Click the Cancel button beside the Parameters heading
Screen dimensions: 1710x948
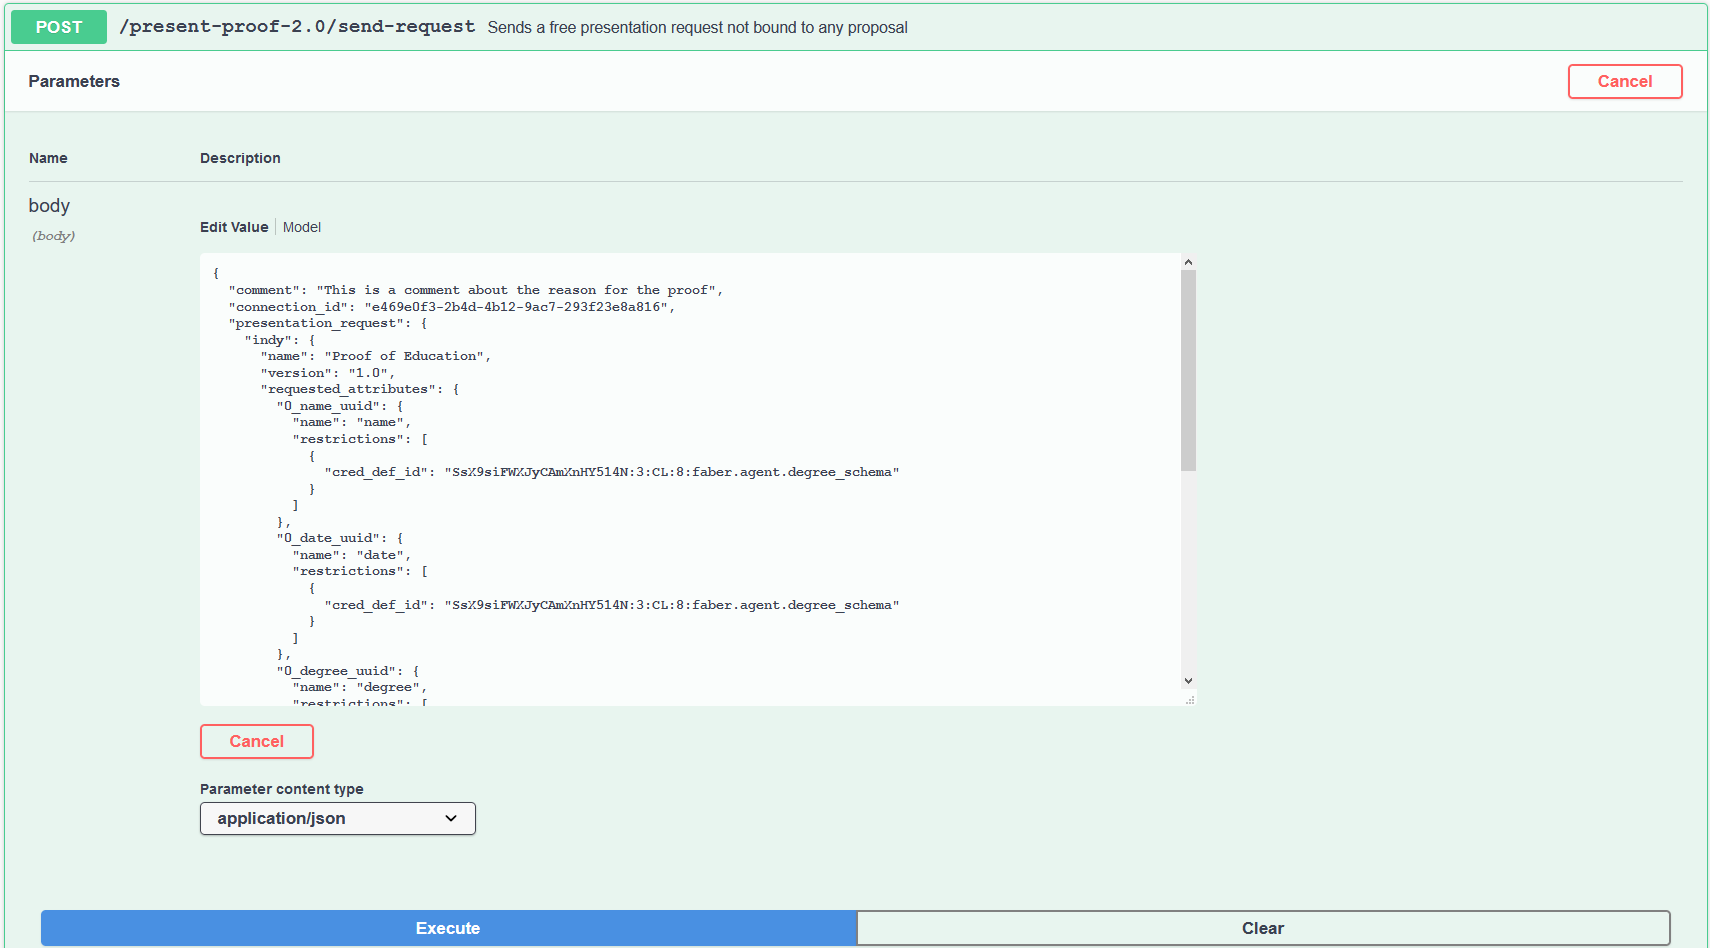[x=1624, y=82]
